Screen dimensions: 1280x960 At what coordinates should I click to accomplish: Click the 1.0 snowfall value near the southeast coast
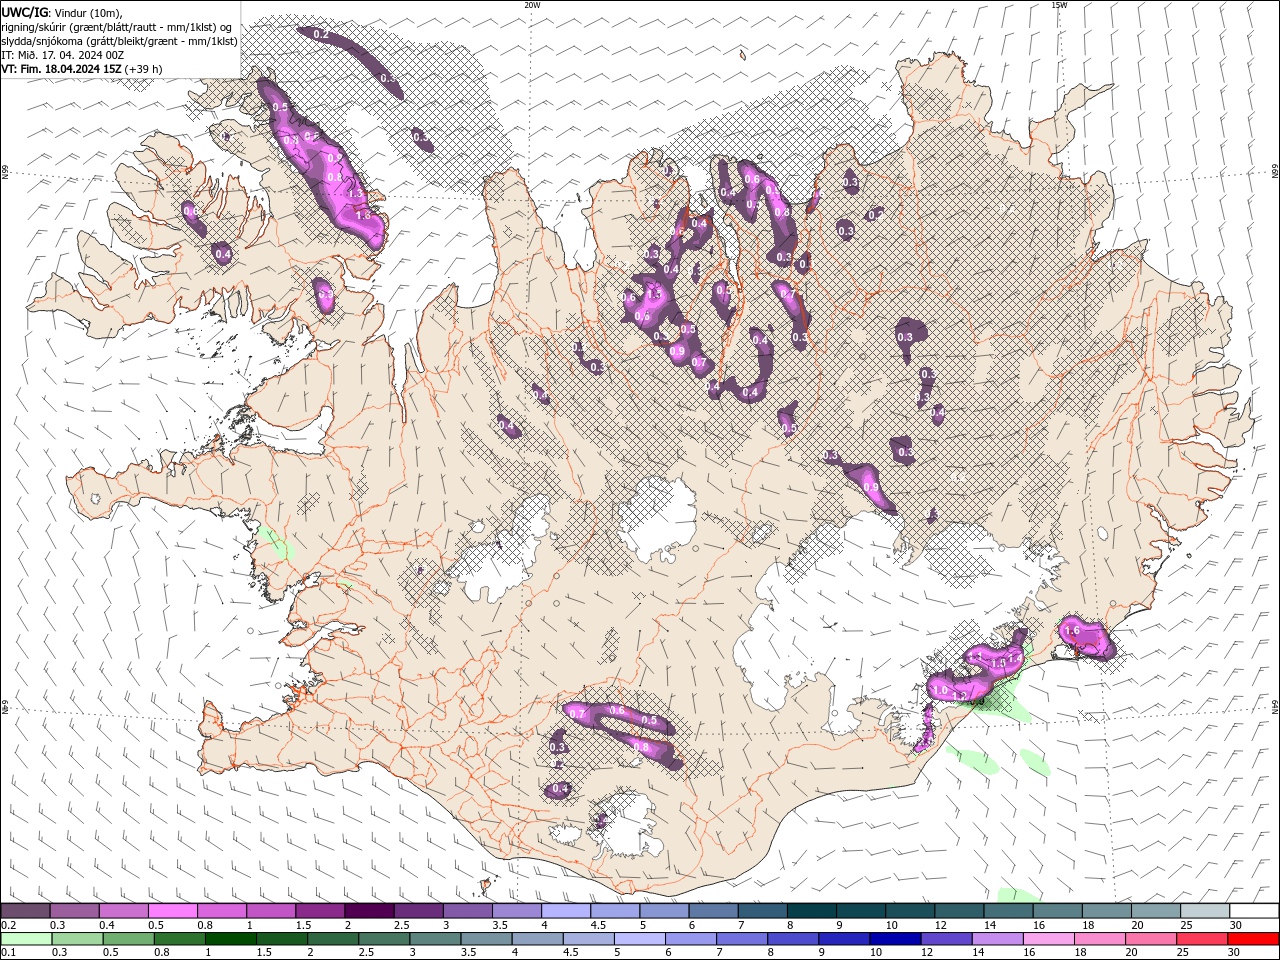point(939,690)
